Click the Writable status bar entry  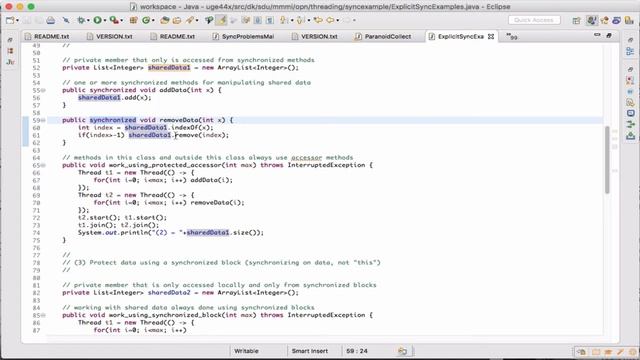[x=246, y=351]
